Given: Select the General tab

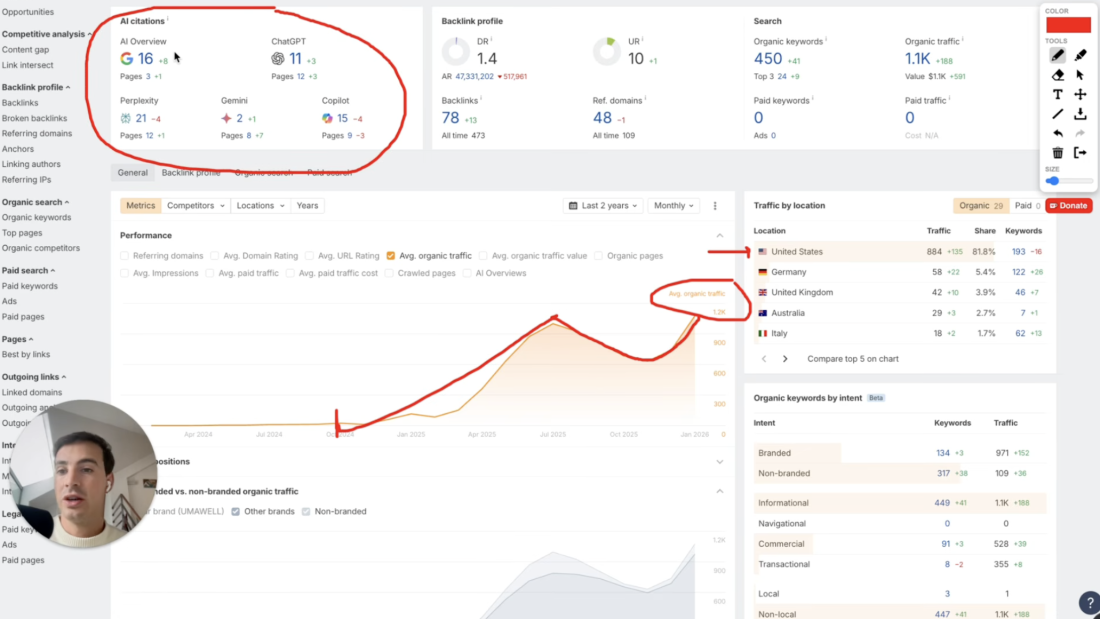Looking at the screenshot, I should click(132, 172).
